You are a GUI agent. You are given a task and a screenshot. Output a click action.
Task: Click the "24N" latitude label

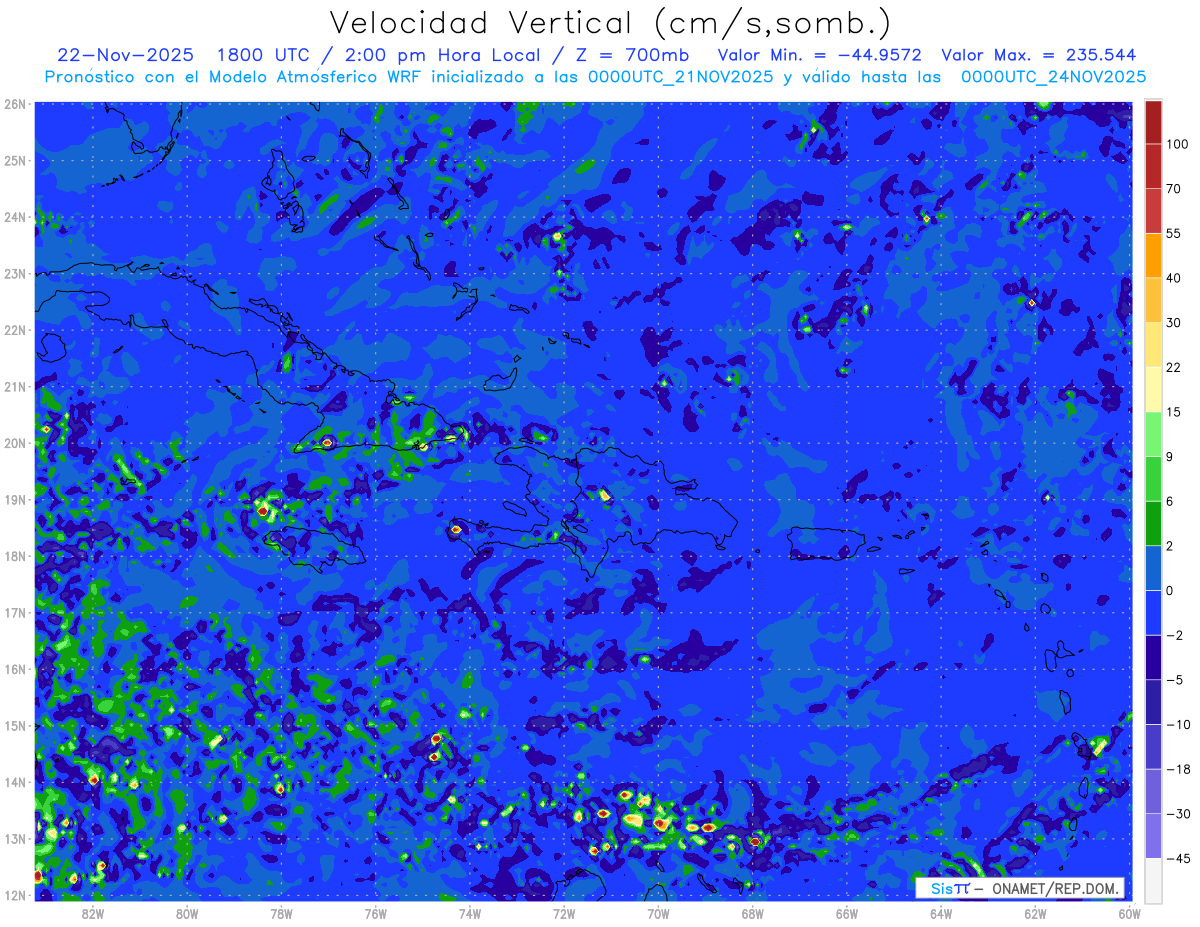coord(16,217)
